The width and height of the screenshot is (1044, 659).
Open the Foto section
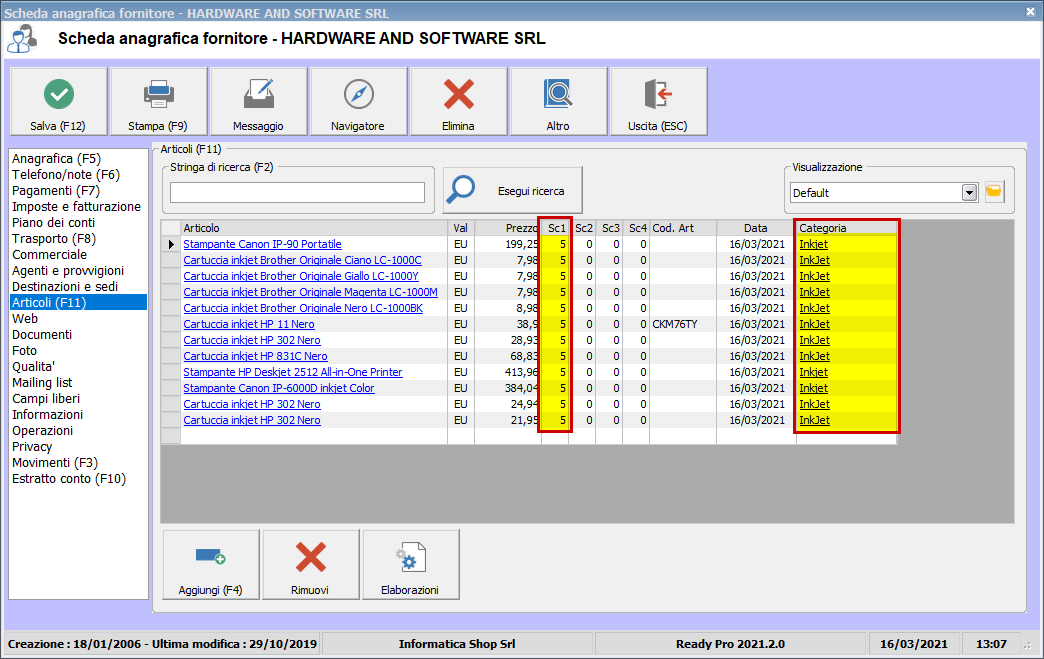(x=25, y=350)
